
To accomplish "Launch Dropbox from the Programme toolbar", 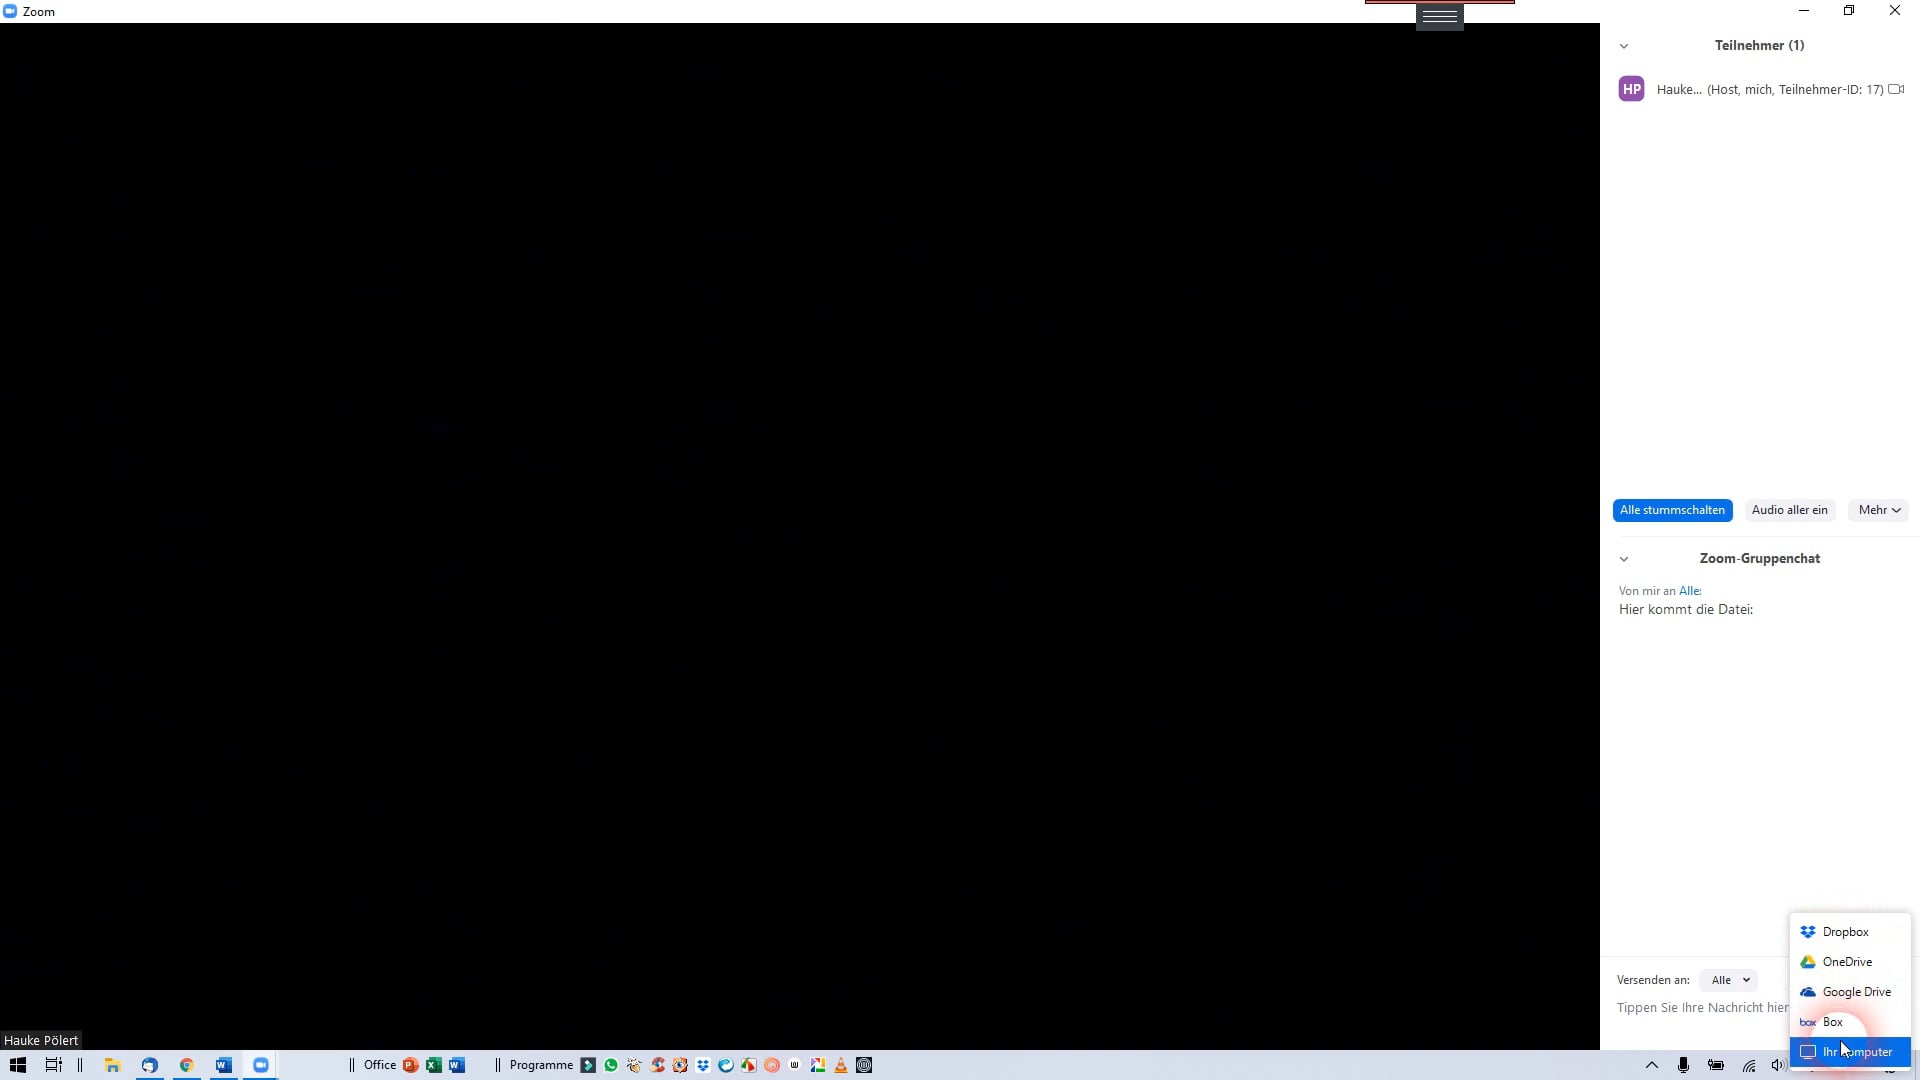I will click(703, 1065).
